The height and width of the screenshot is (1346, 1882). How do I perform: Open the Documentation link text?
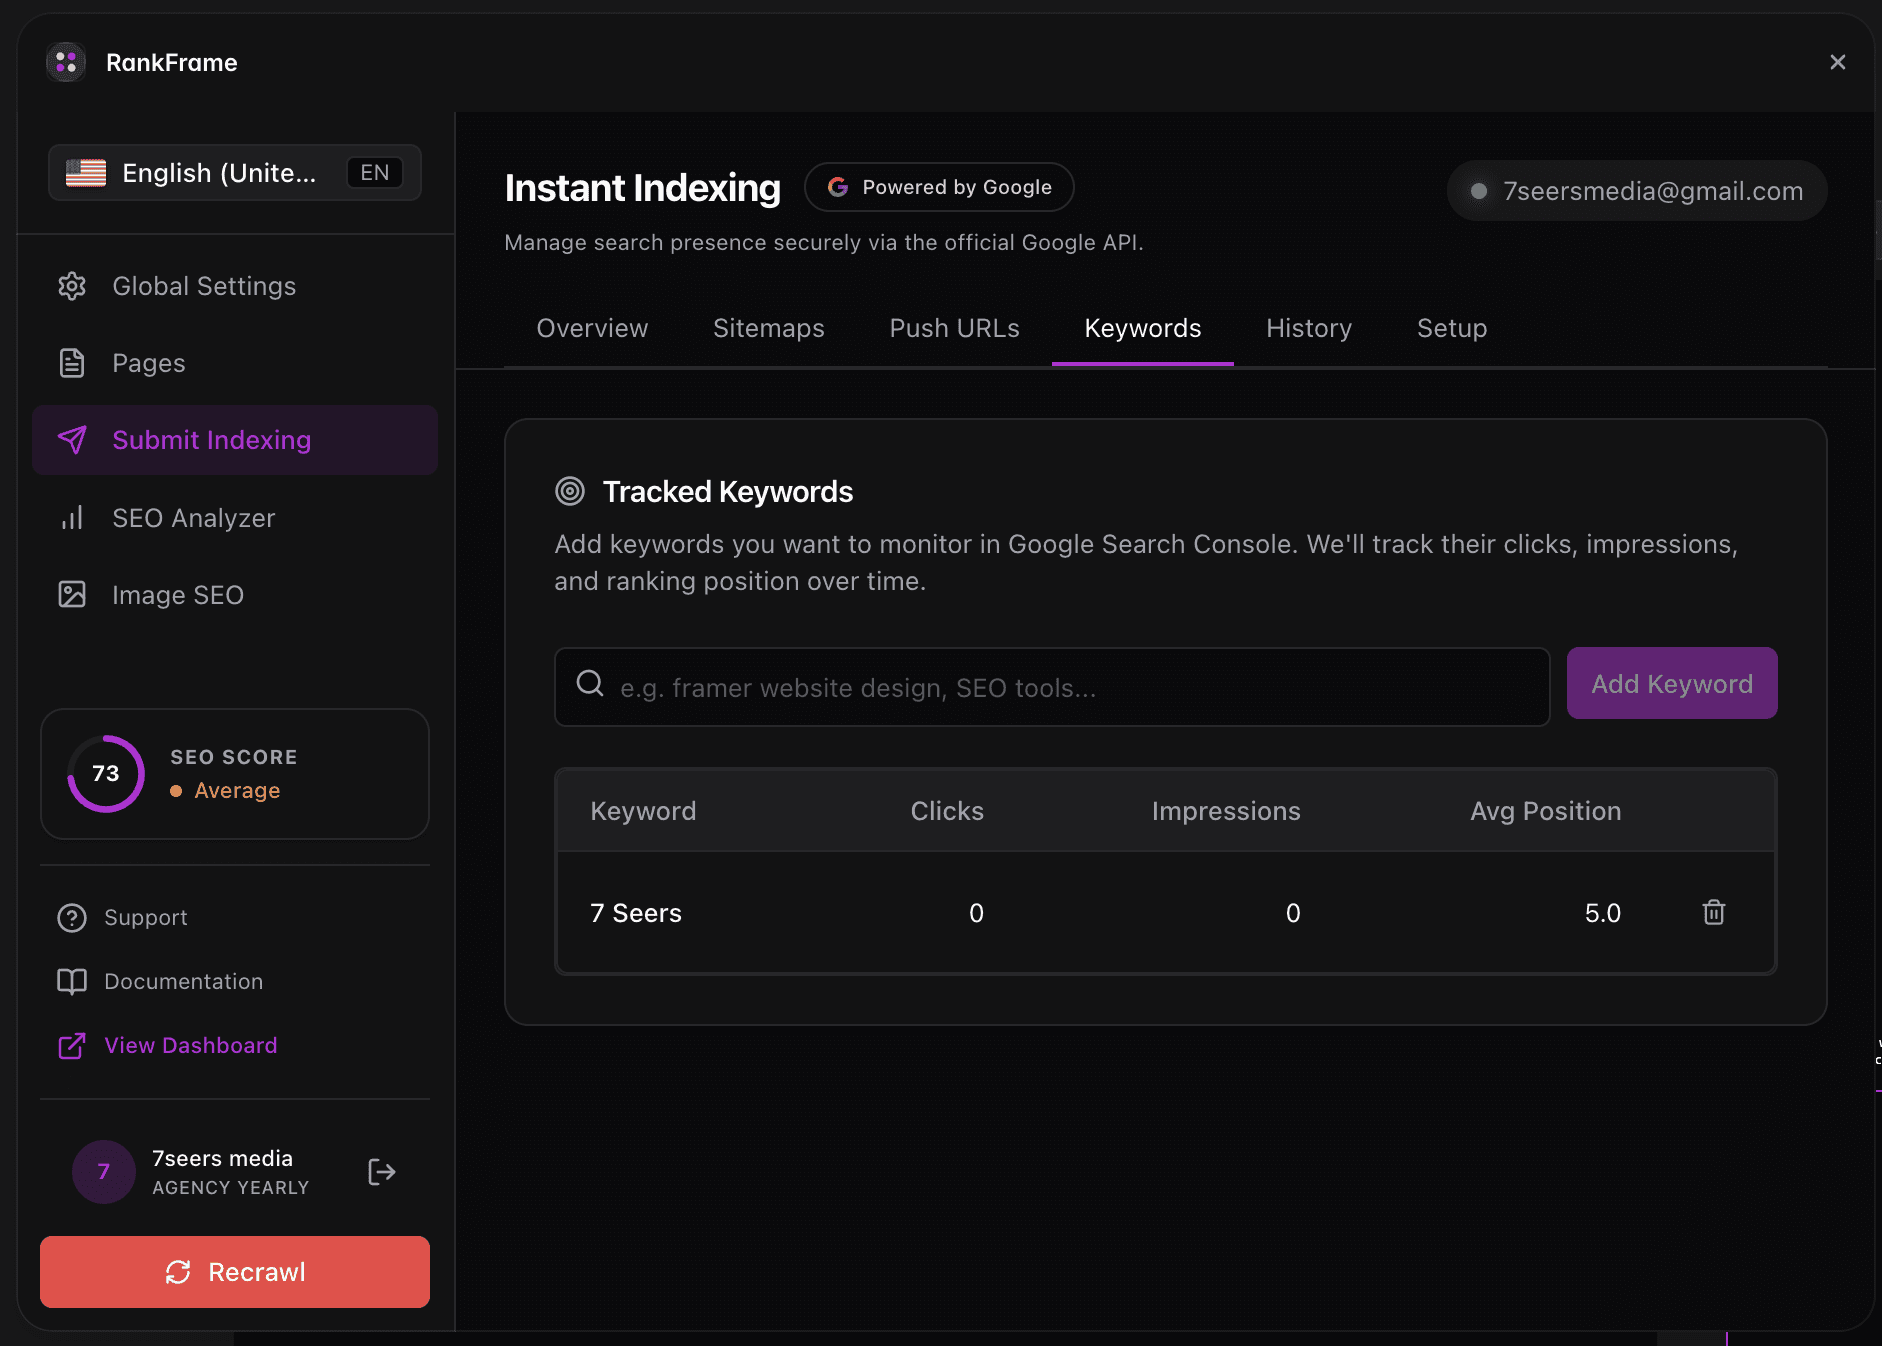[184, 982]
